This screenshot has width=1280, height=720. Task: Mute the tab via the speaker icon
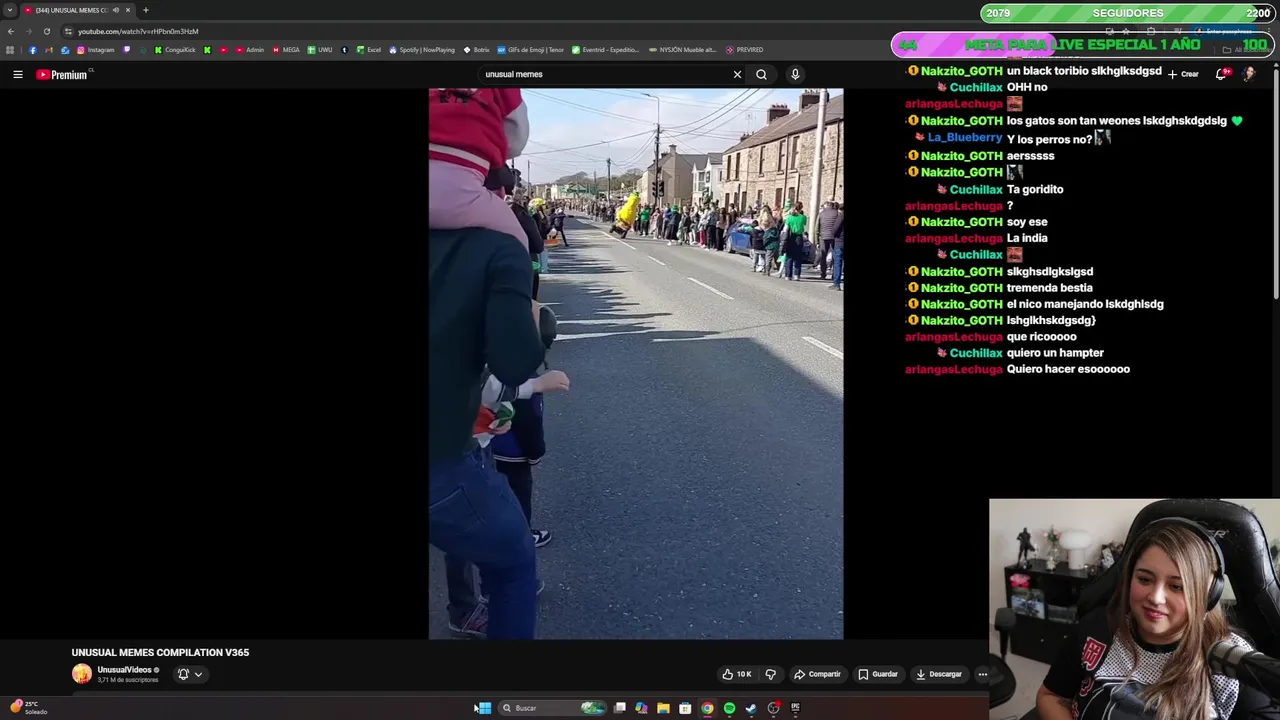click(116, 10)
